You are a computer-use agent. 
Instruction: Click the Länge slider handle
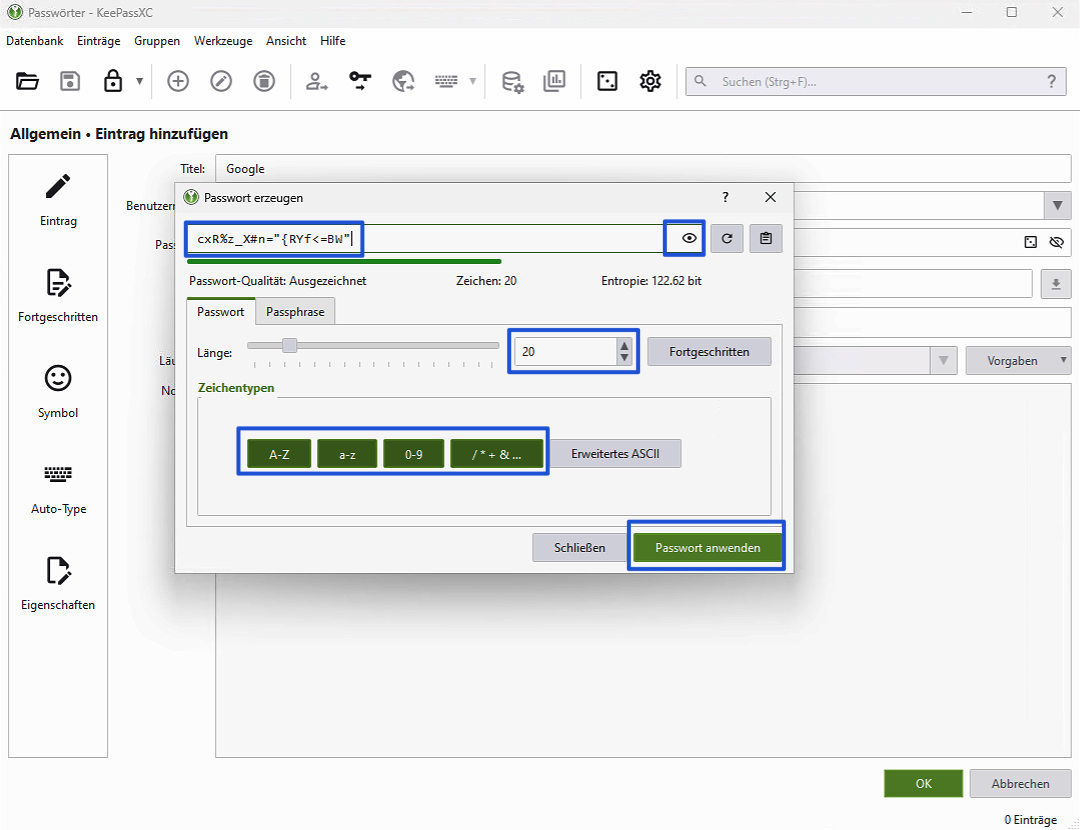click(x=289, y=346)
